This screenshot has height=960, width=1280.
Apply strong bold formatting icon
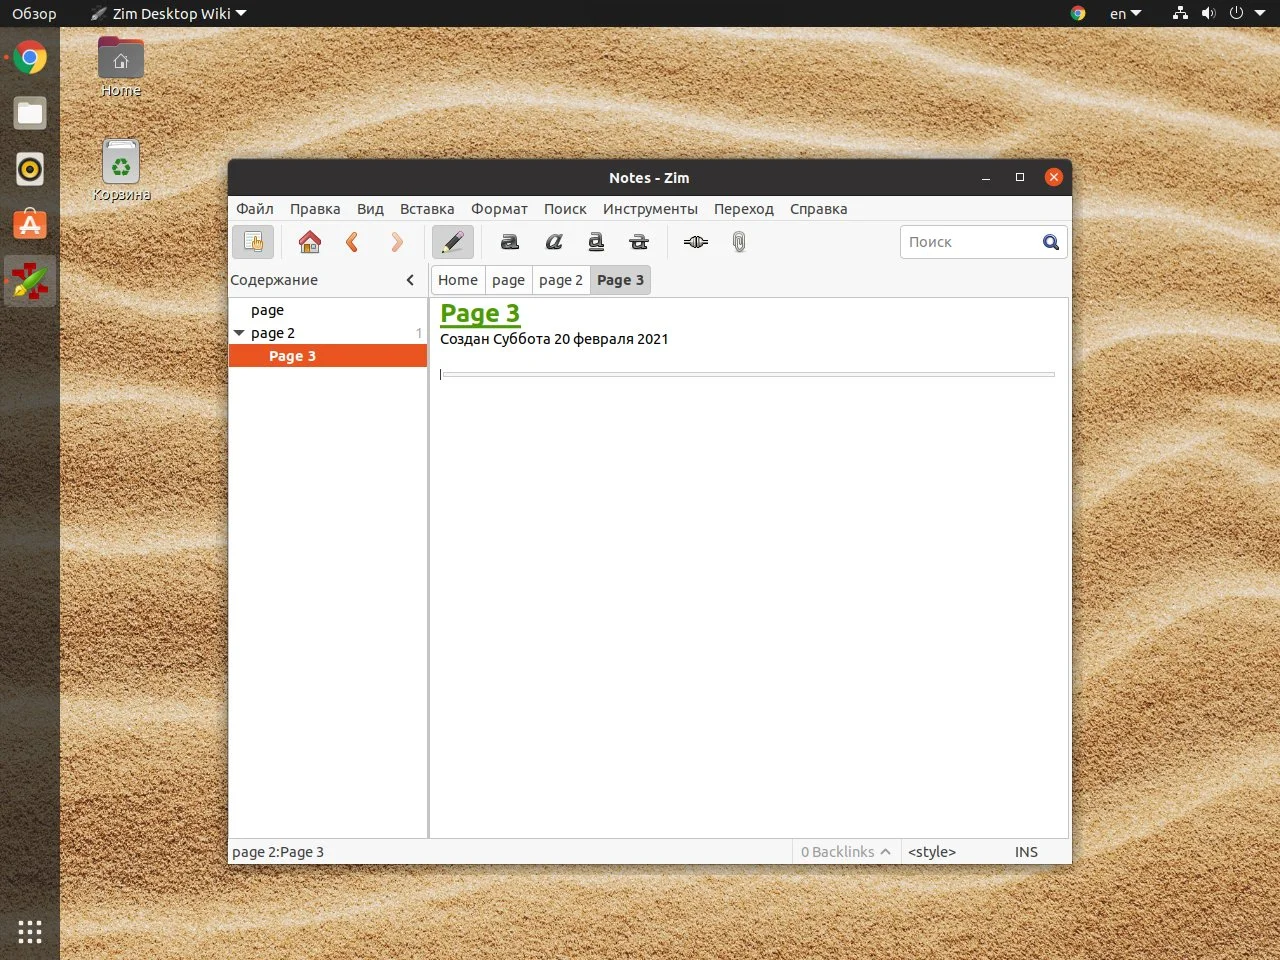point(510,242)
